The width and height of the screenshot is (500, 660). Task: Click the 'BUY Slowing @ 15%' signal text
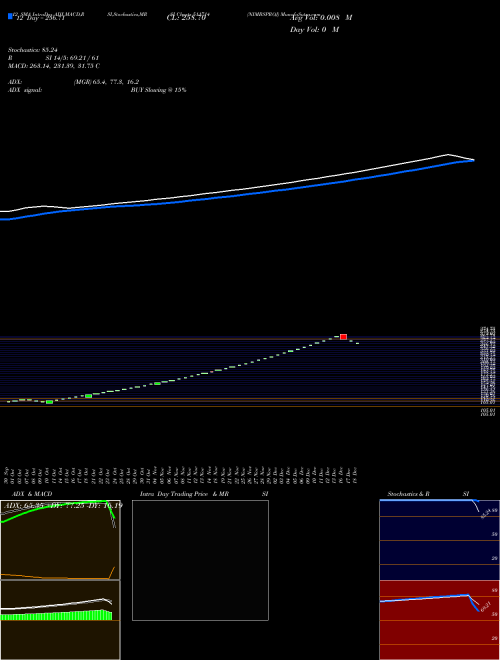point(158,90)
